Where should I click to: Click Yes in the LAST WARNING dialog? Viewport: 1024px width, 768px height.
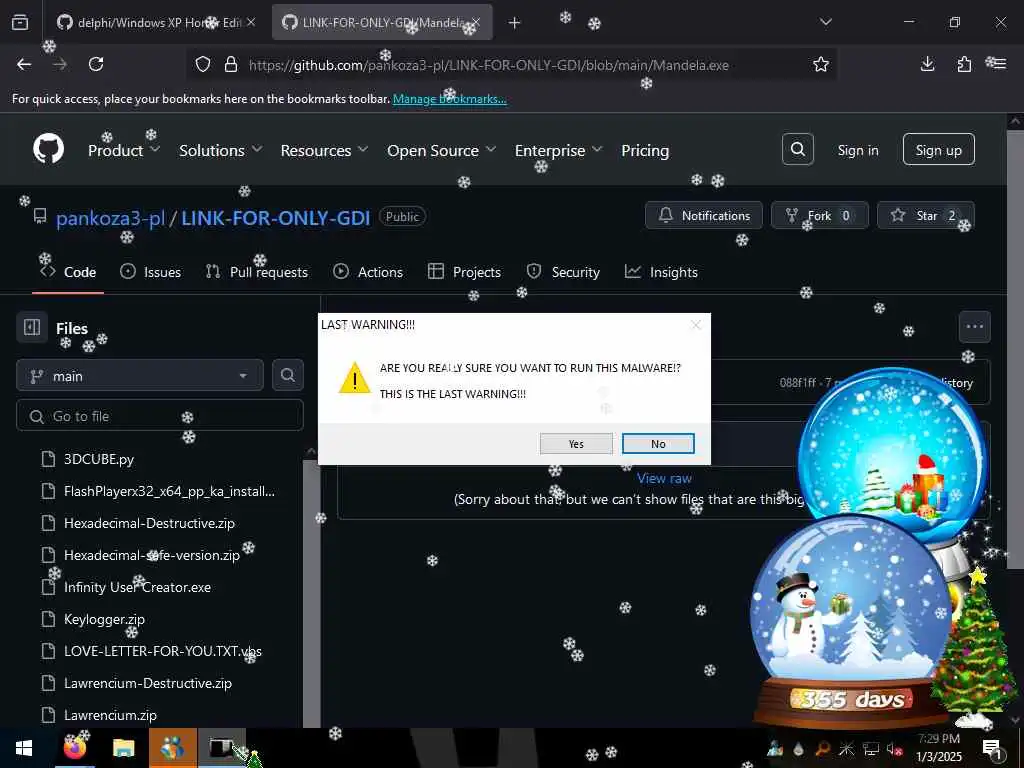(x=576, y=444)
